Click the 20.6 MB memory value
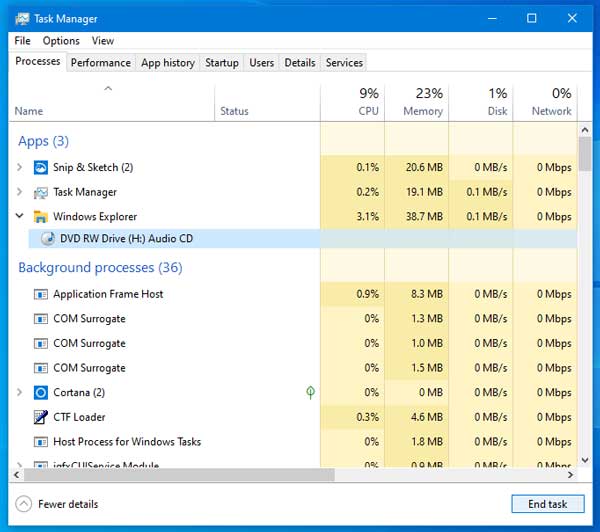This screenshot has height=532, width=600. tap(424, 167)
